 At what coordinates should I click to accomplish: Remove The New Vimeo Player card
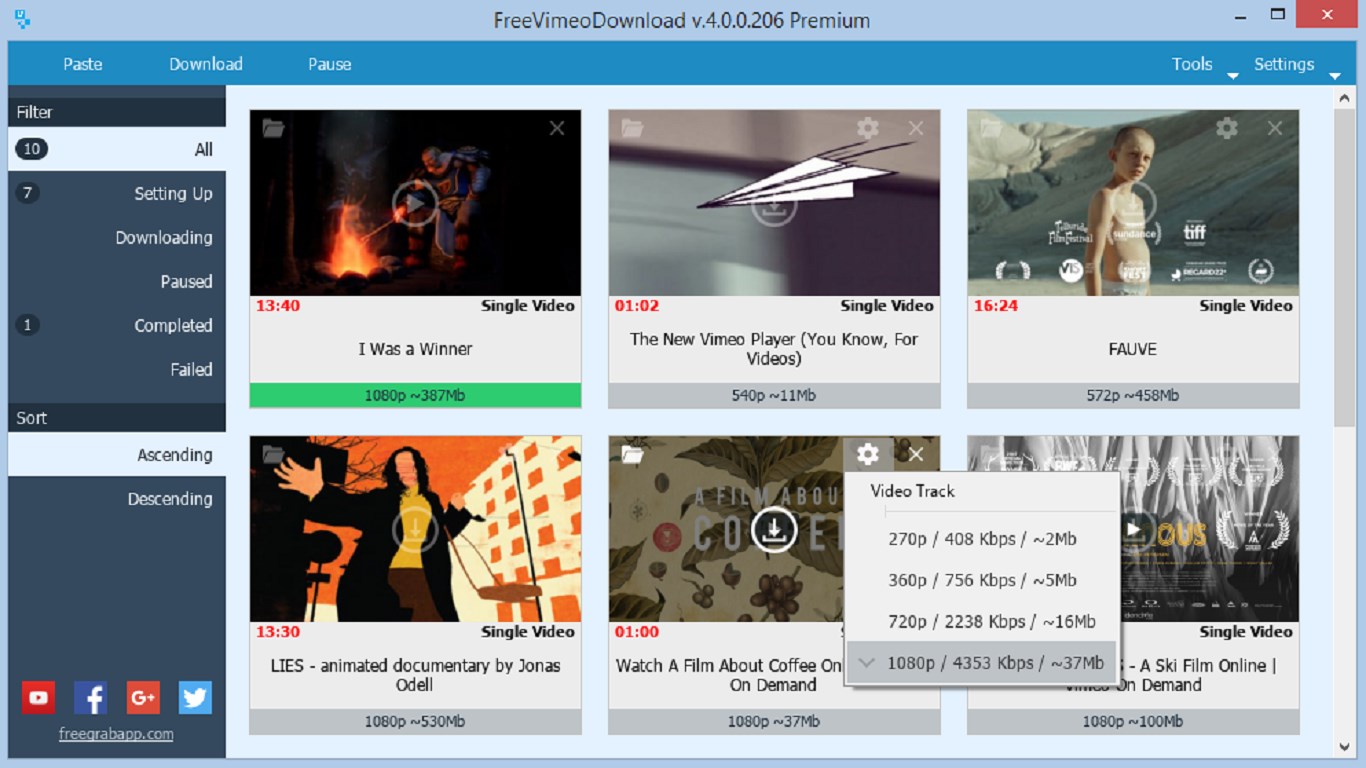tap(916, 128)
